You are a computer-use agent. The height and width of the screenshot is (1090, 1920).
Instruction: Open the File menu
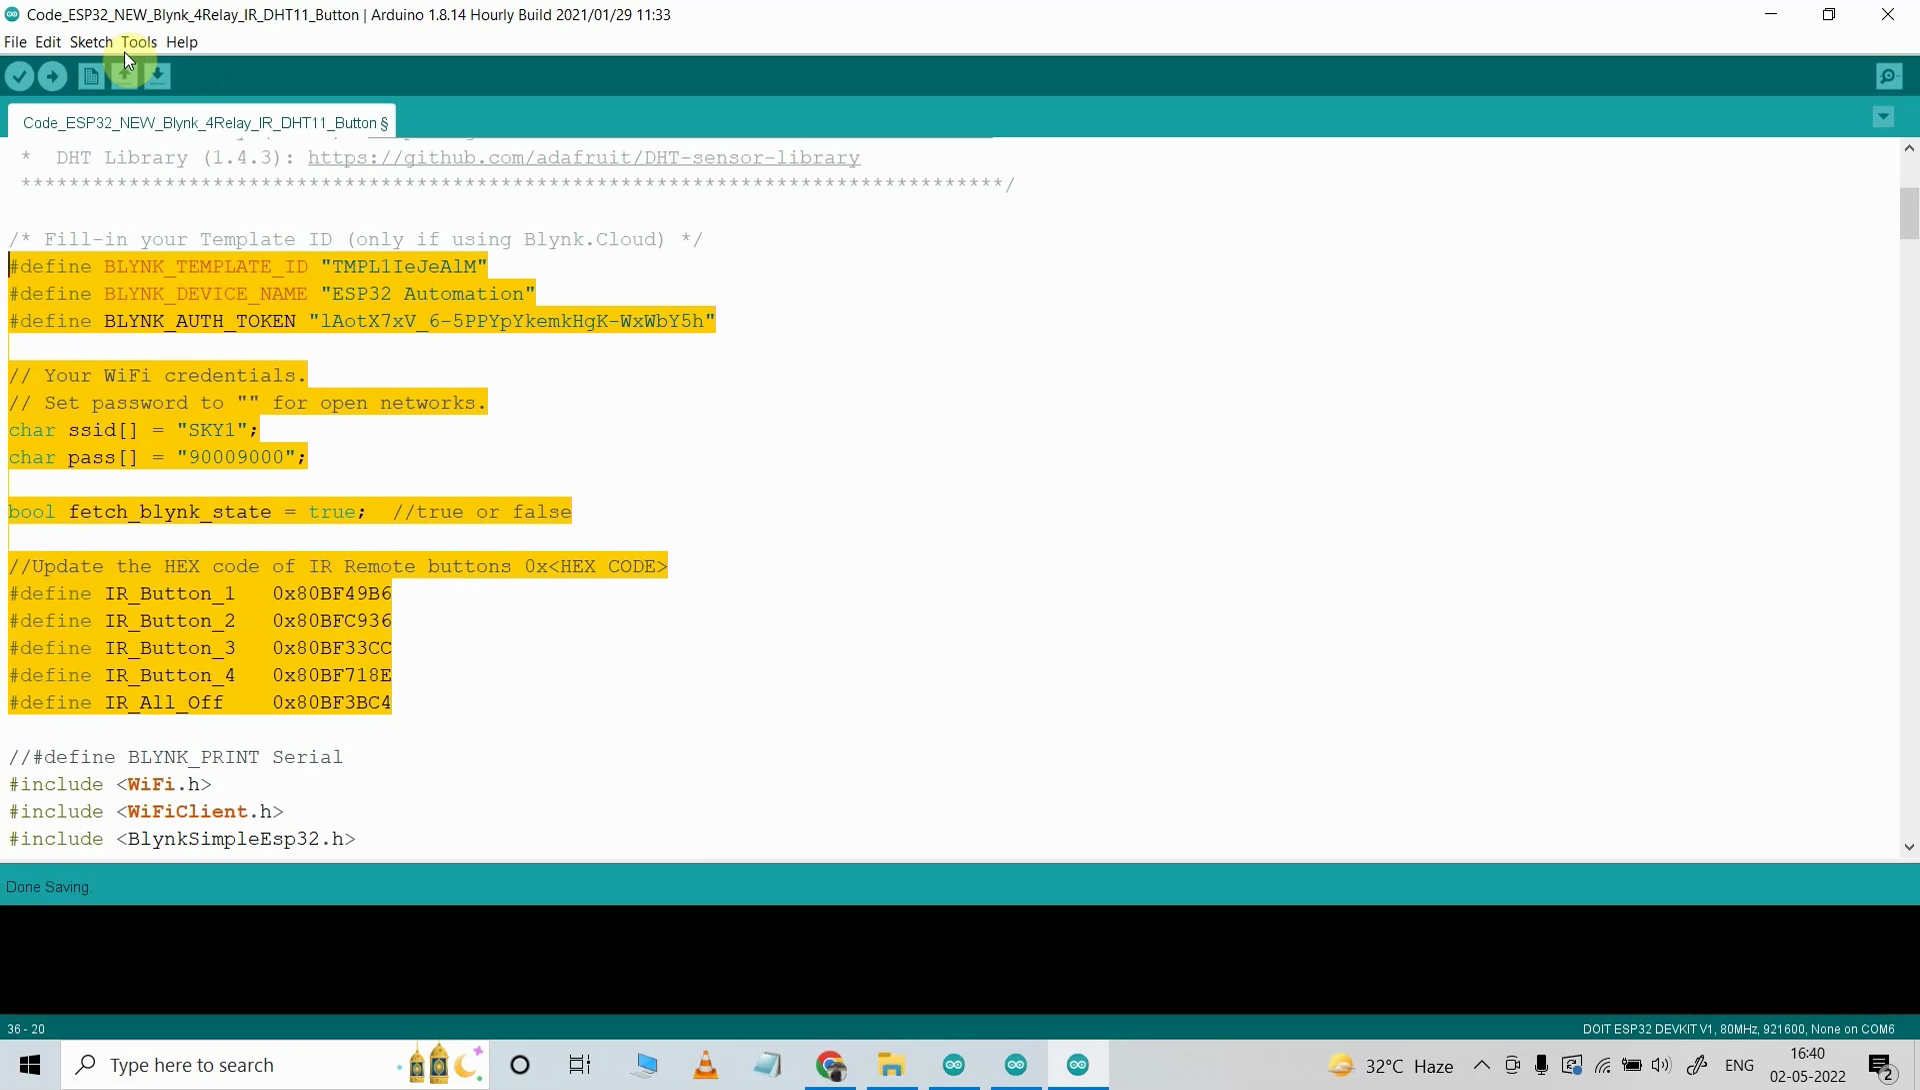[x=15, y=42]
